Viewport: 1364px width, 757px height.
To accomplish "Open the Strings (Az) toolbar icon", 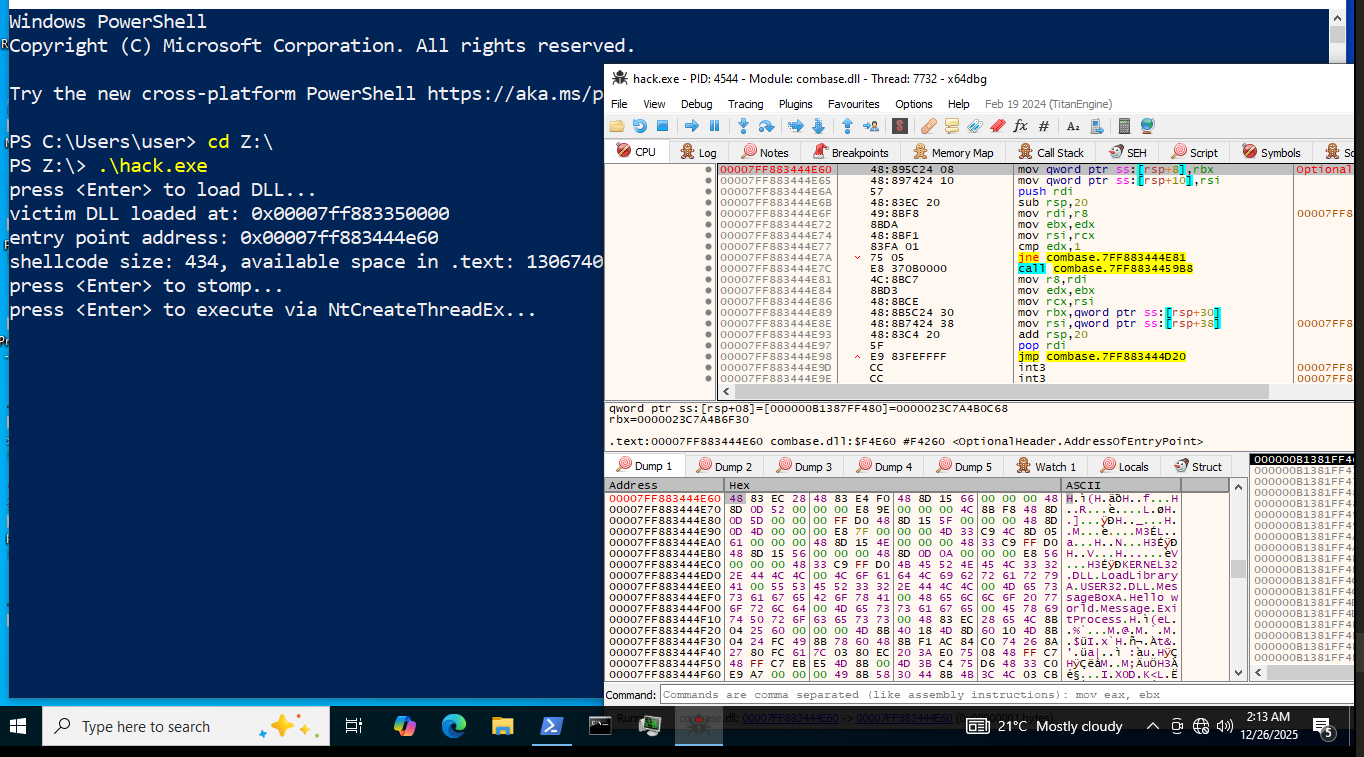I will (x=1073, y=126).
